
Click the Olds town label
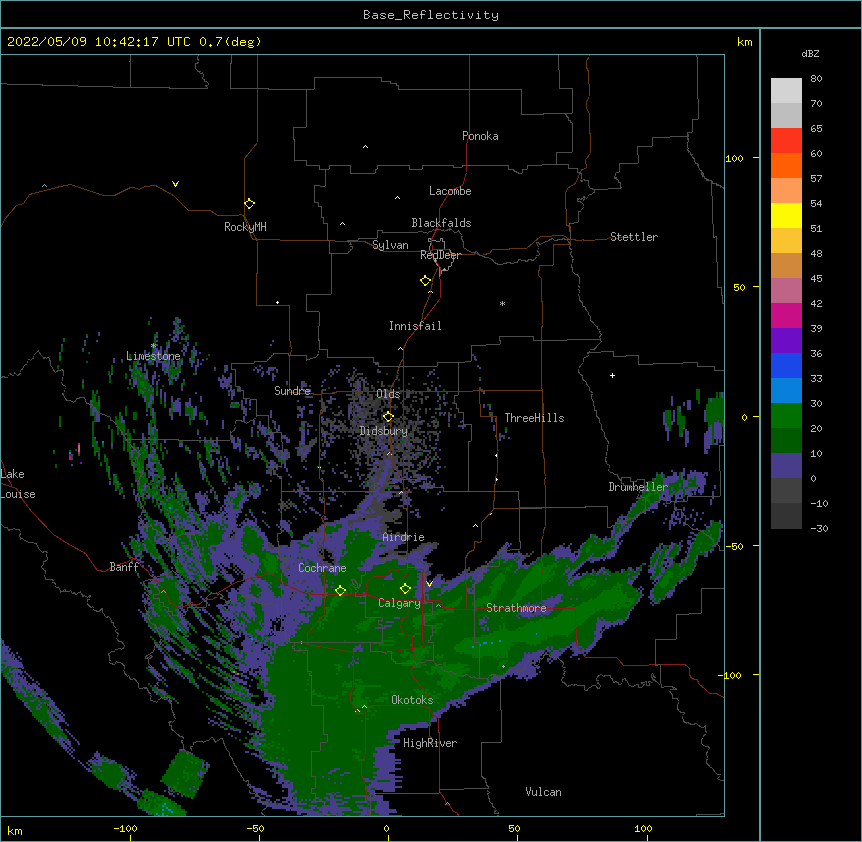(x=388, y=394)
